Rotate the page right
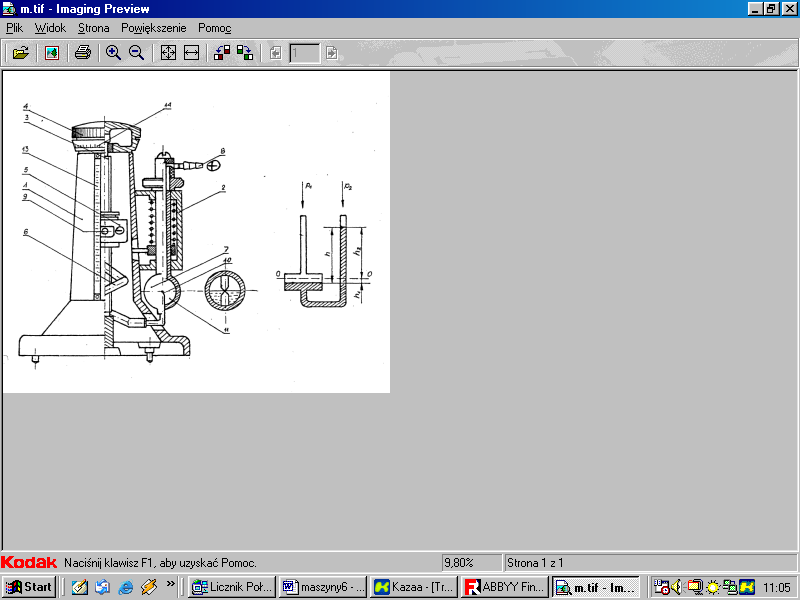800x600 pixels. [245, 53]
